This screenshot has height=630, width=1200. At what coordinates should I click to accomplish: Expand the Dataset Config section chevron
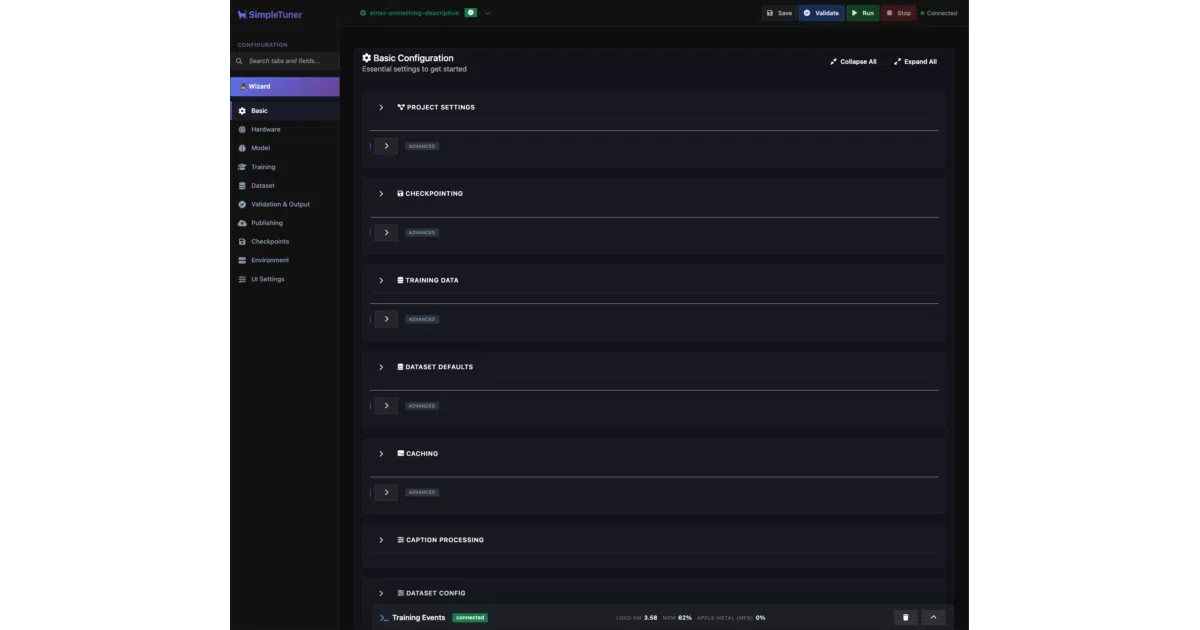pyautogui.click(x=381, y=593)
